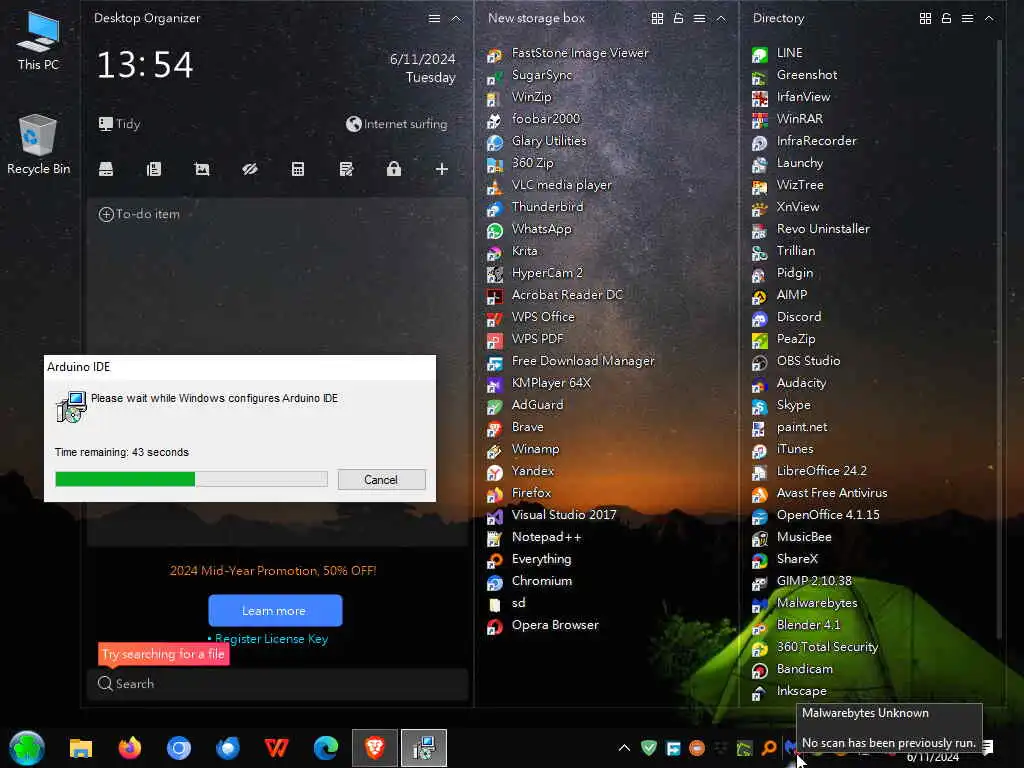Open Directory box hamburger menu
This screenshot has height=768, width=1024.
[x=968, y=19]
